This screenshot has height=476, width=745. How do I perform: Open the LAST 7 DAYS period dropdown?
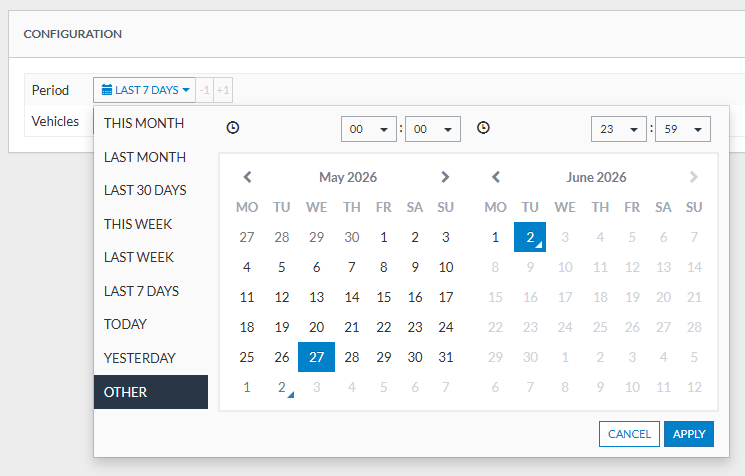[x=144, y=90]
